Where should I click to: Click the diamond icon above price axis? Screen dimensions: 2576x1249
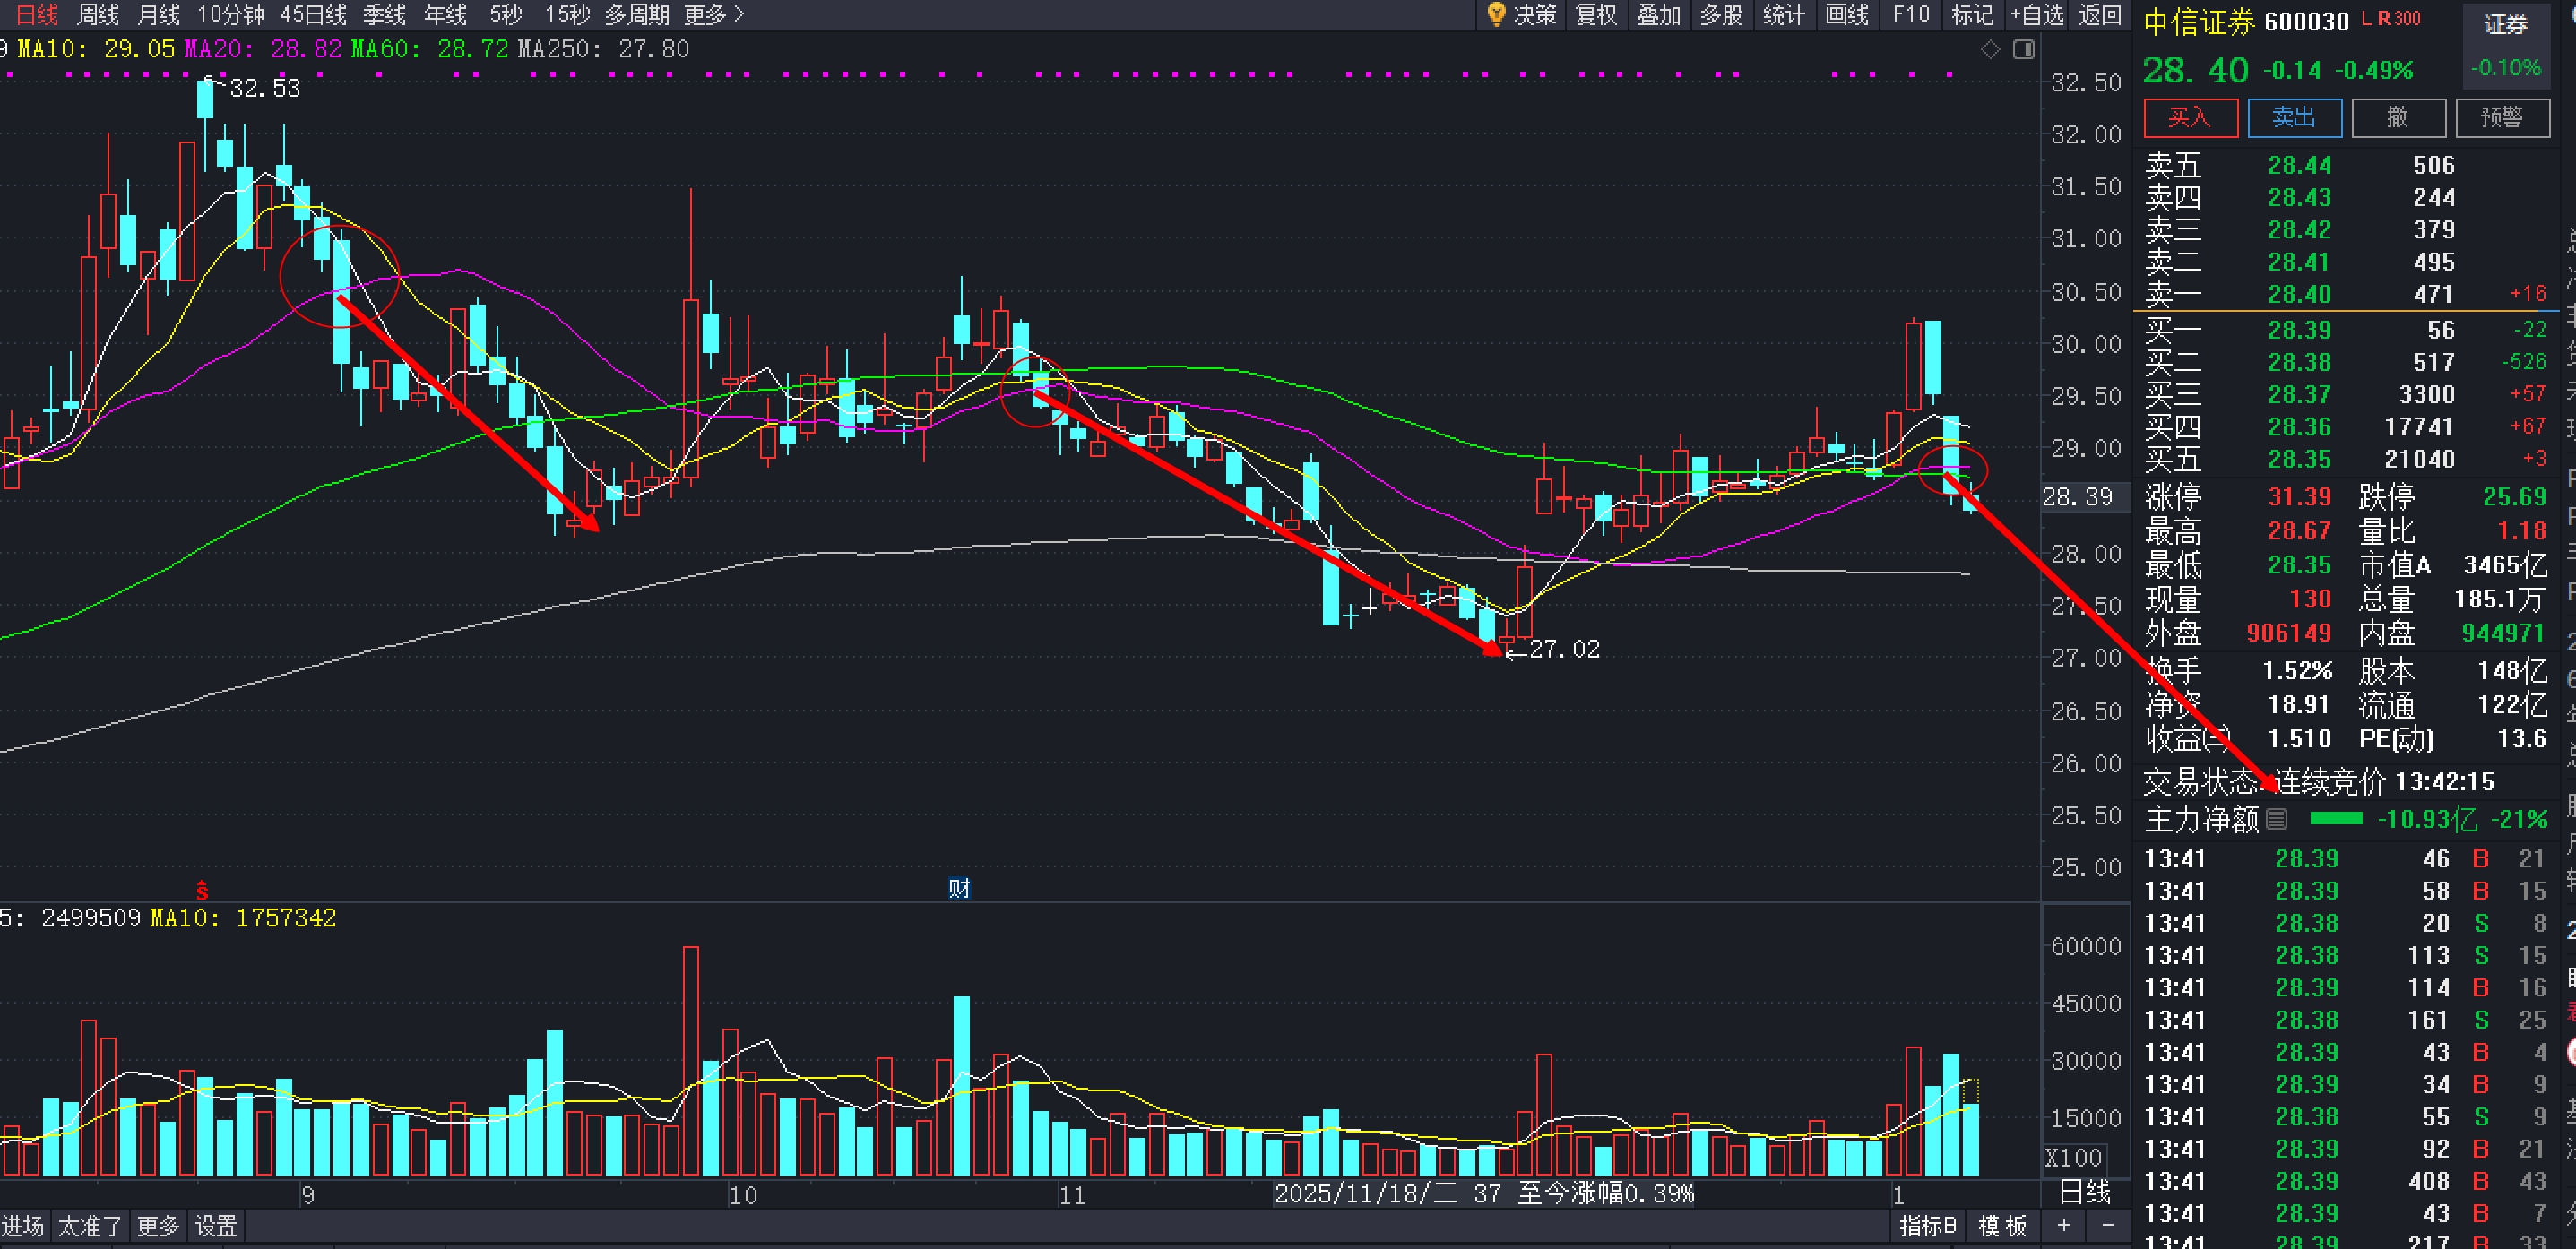(1990, 49)
